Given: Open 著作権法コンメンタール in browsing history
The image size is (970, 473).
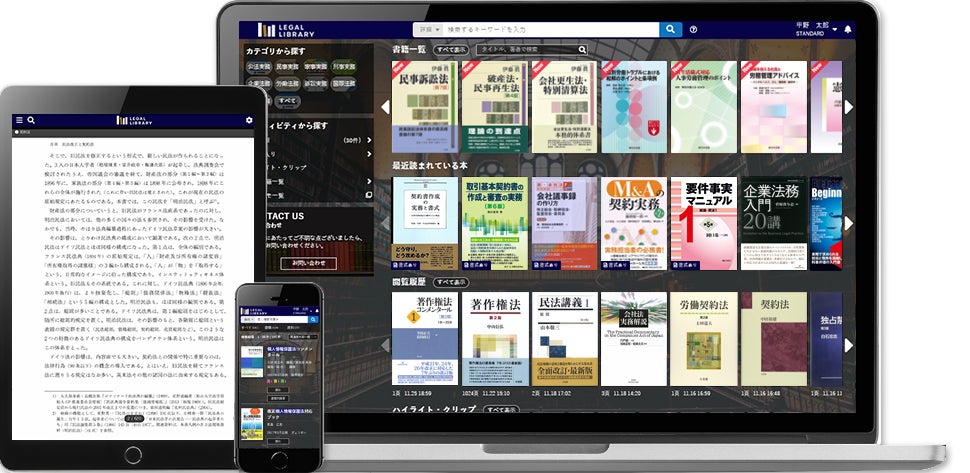Looking at the screenshot, I should pyautogui.click(x=425, y=339).
